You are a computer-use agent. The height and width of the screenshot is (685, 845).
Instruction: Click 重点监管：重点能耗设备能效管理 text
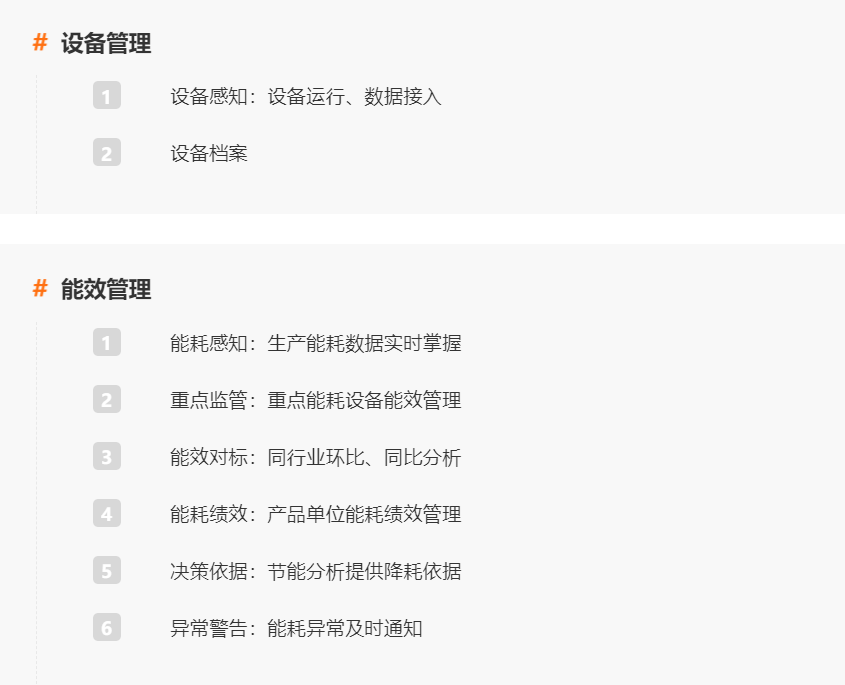[316, 400]
